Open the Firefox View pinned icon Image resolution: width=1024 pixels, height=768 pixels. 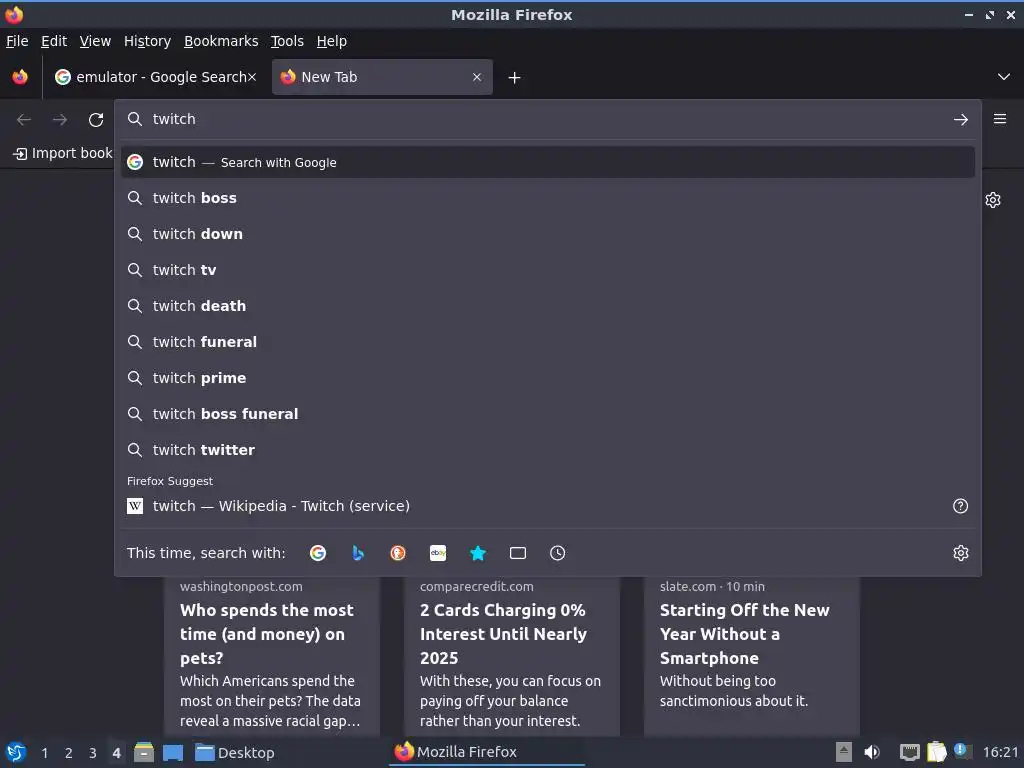[x=20, y=77]
